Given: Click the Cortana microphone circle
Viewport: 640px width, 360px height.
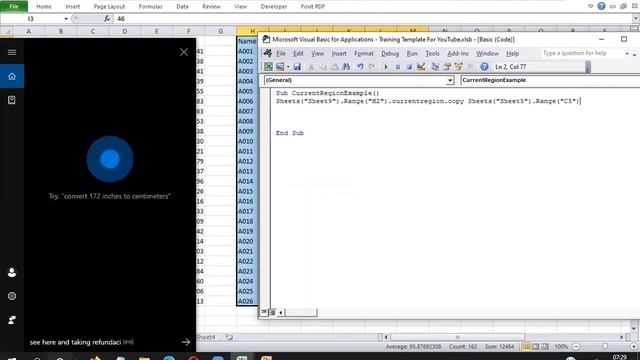Looking at the screenshot, I should tap(110, 159).
